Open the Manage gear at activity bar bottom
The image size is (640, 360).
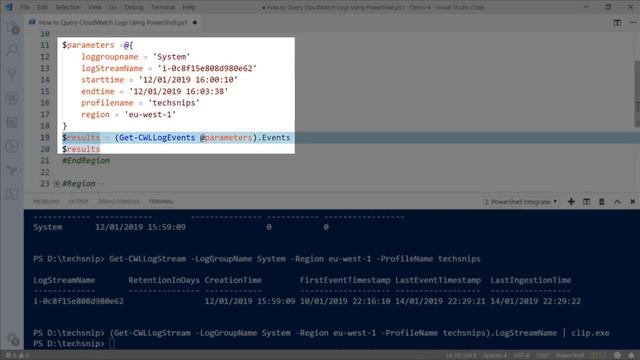click(x=12, y=339)
